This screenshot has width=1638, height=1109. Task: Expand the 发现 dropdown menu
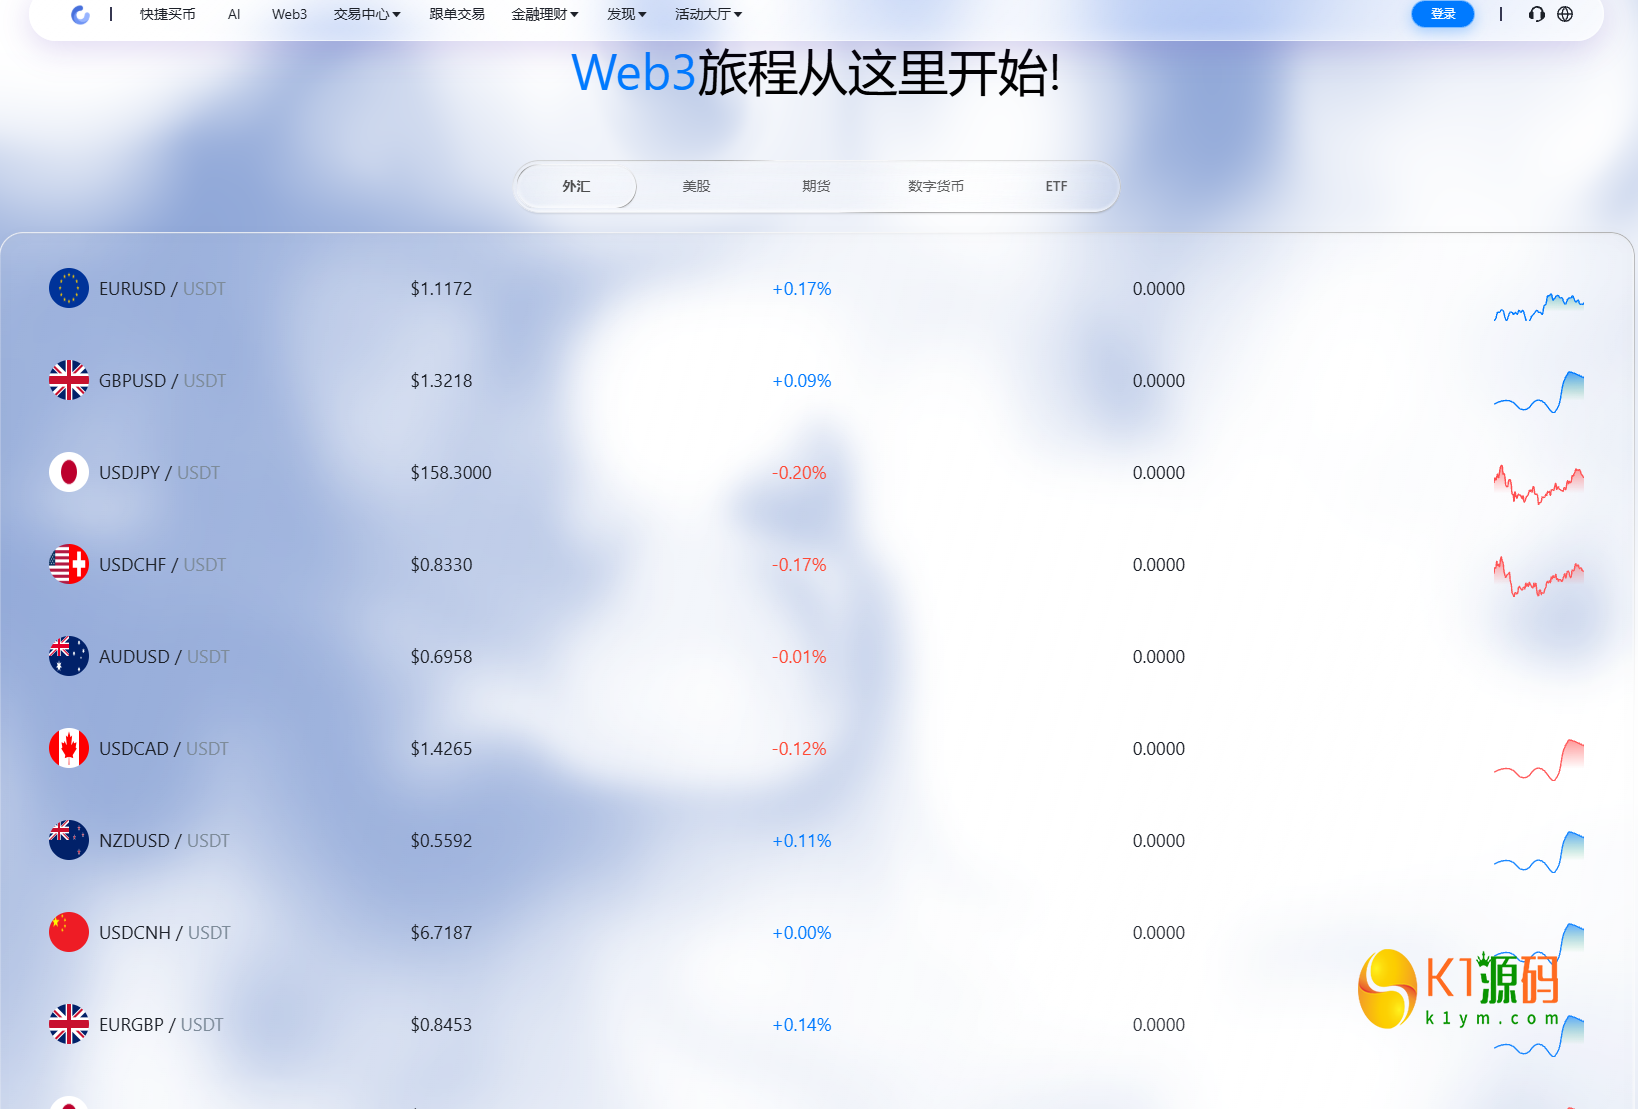click(x=627, y=14)
